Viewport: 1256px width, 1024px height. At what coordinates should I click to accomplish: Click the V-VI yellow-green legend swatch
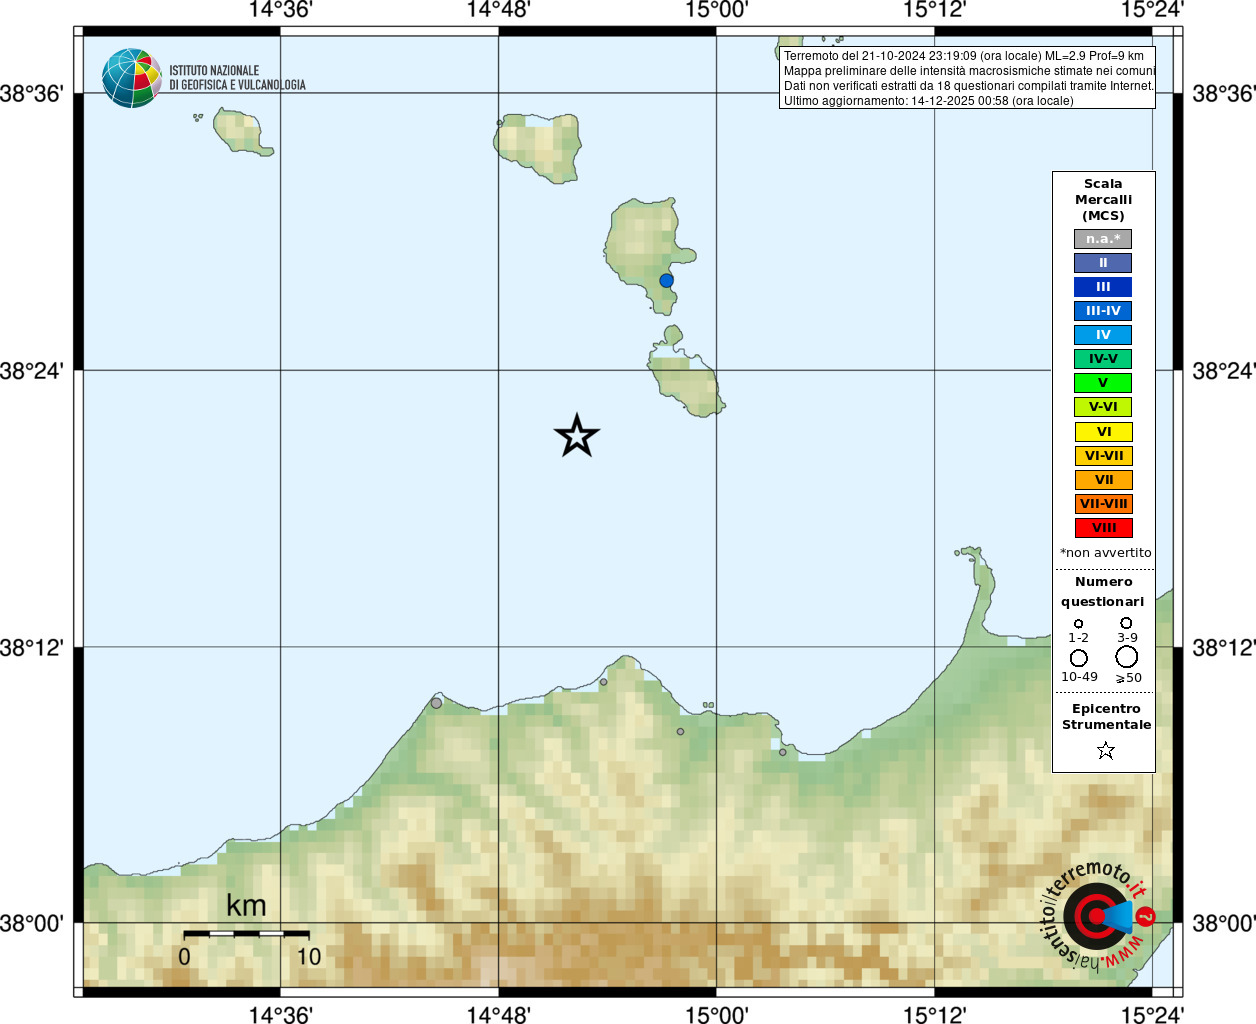pyautogui.click(x=1103, y=407)
